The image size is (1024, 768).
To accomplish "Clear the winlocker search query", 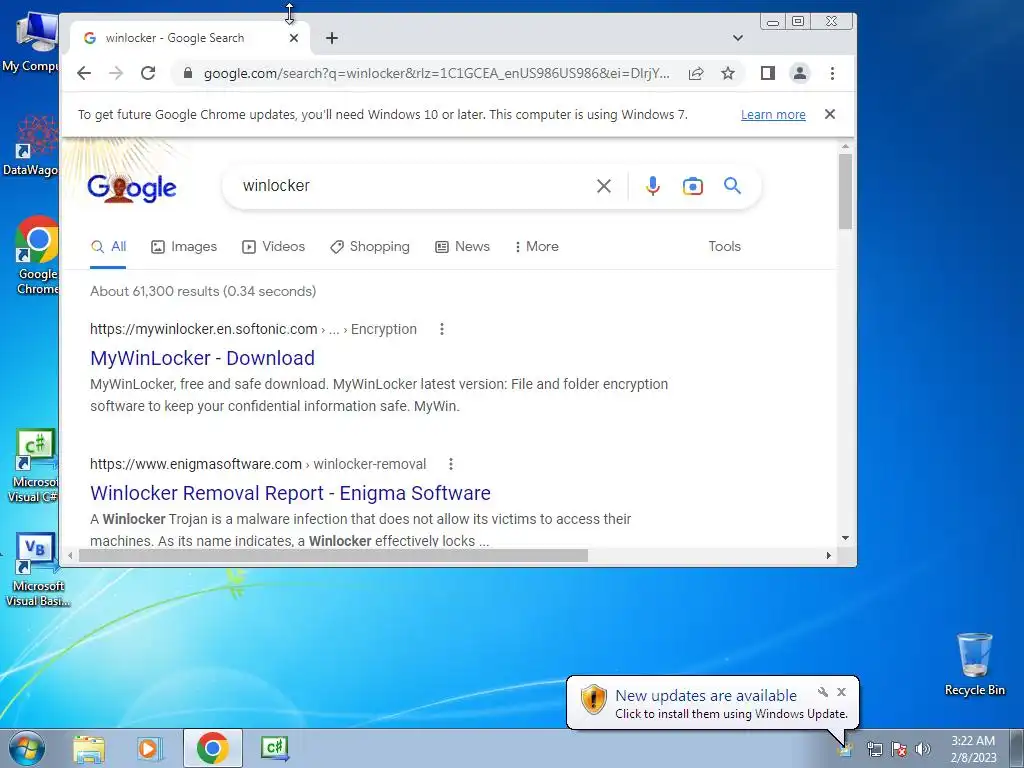I will coord(604,186).
